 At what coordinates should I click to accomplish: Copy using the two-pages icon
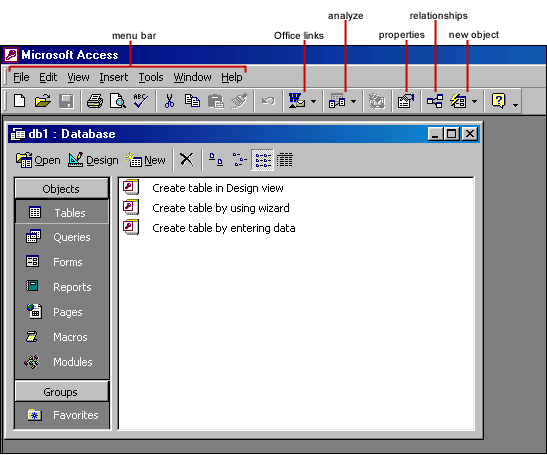click(192, 101)
